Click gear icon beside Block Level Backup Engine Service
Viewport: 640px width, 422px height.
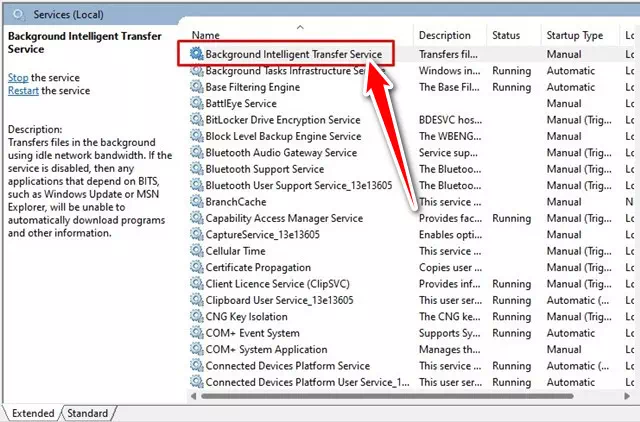tap(196, 135)
